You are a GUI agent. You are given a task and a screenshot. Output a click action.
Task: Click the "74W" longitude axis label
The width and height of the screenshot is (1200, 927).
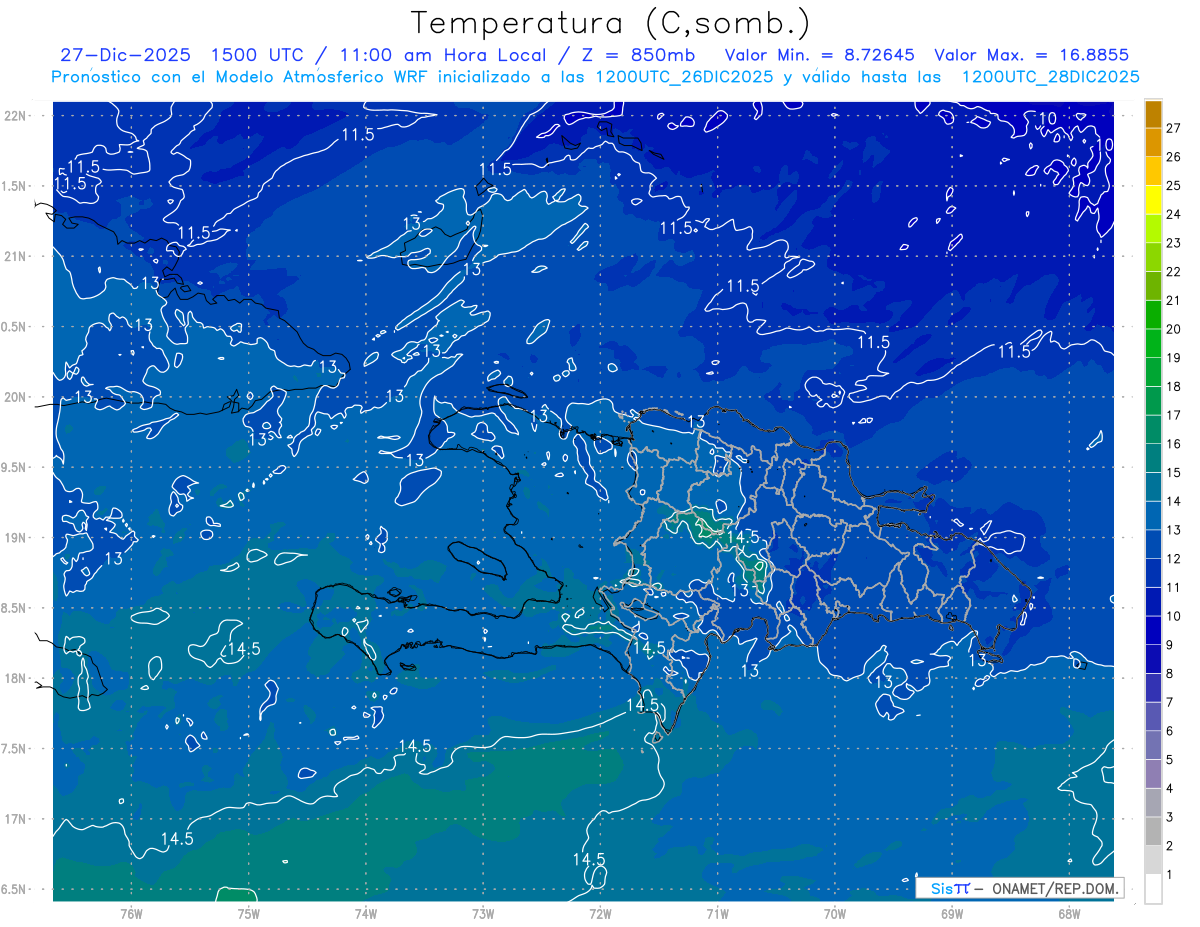pyautogui.click(x=366, y=914)
